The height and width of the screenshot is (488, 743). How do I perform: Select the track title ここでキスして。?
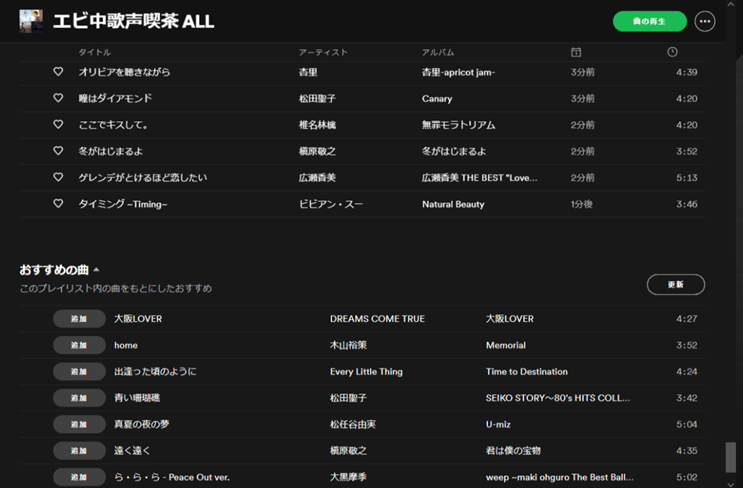coord(113,125)
